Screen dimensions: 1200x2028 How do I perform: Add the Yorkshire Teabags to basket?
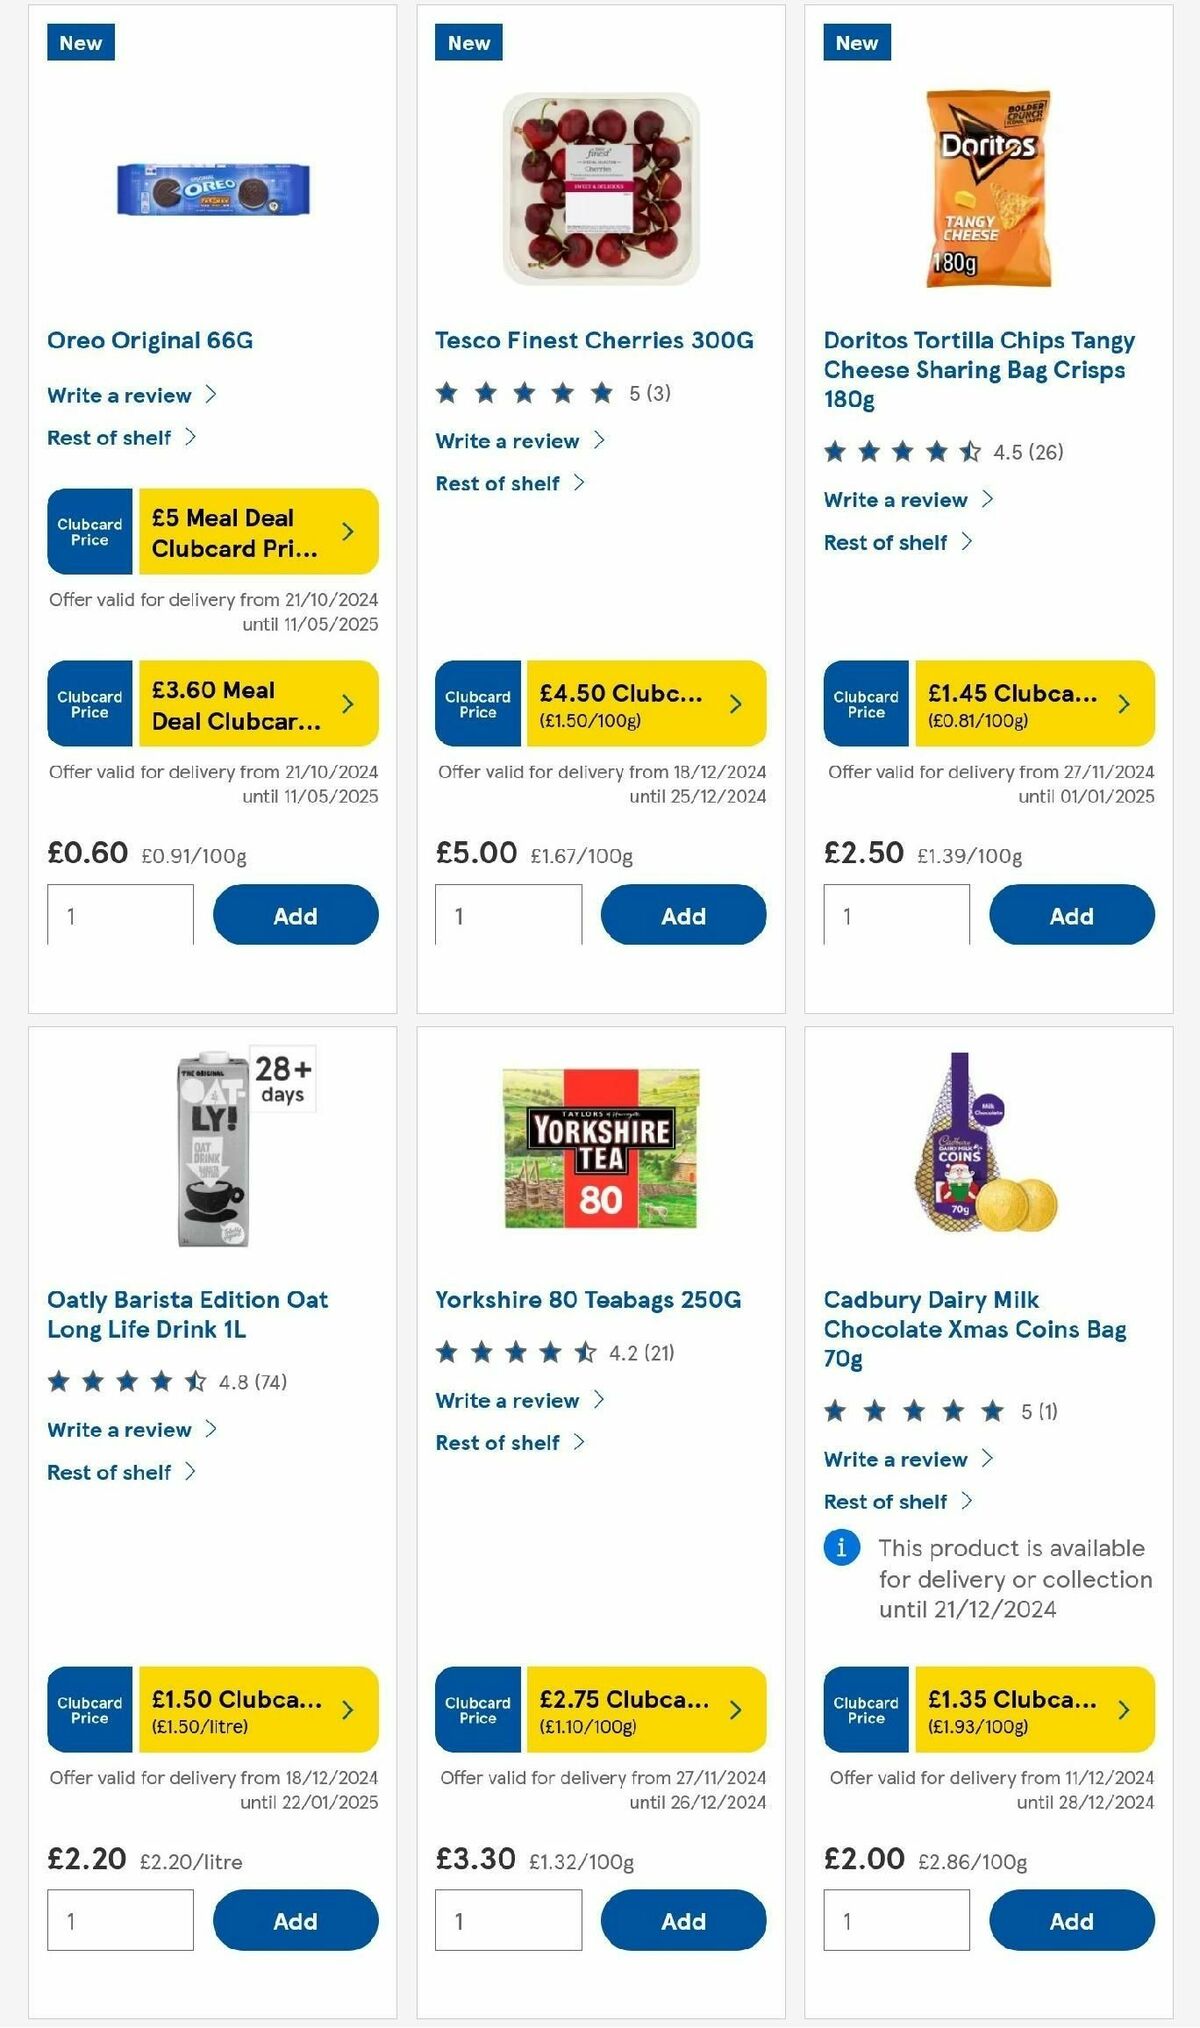coord(683,1920)
